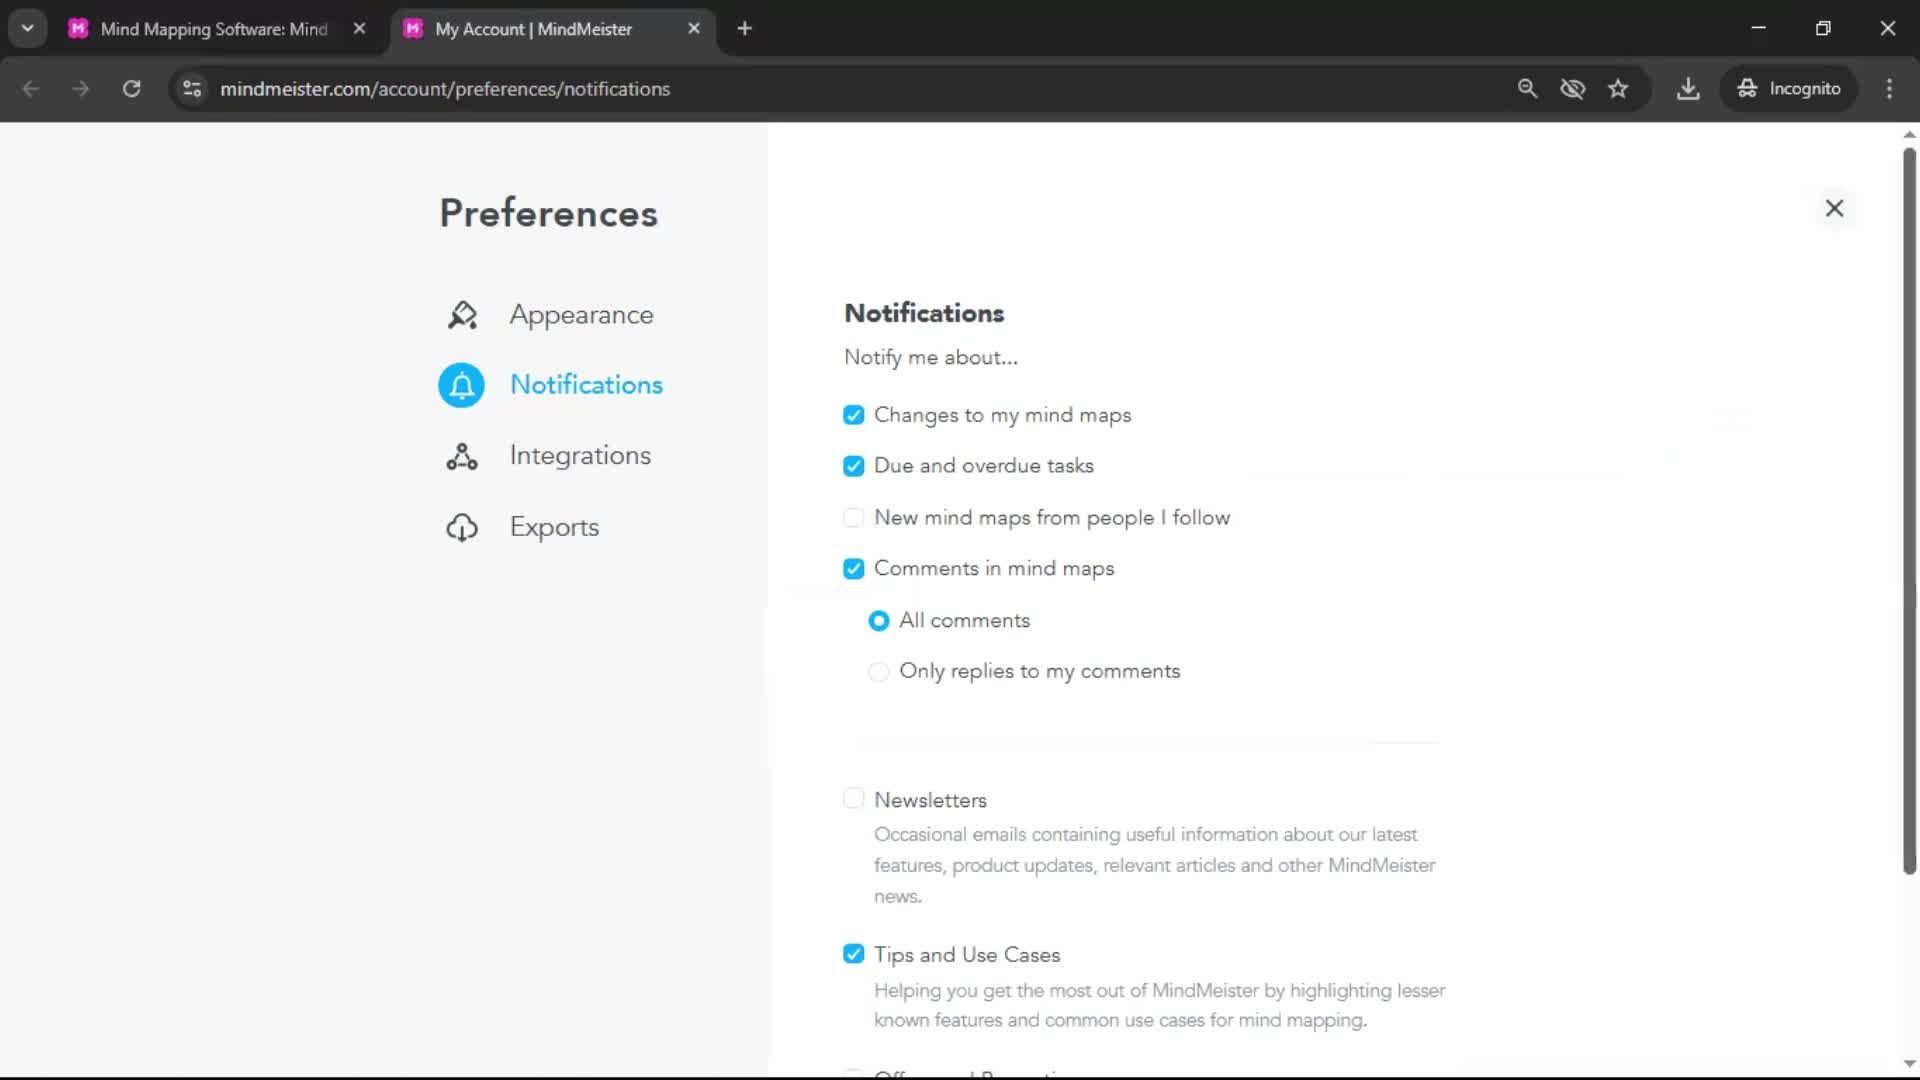Minimize the browser window
This screenshot has height=1080, width=1920.
1759,29
